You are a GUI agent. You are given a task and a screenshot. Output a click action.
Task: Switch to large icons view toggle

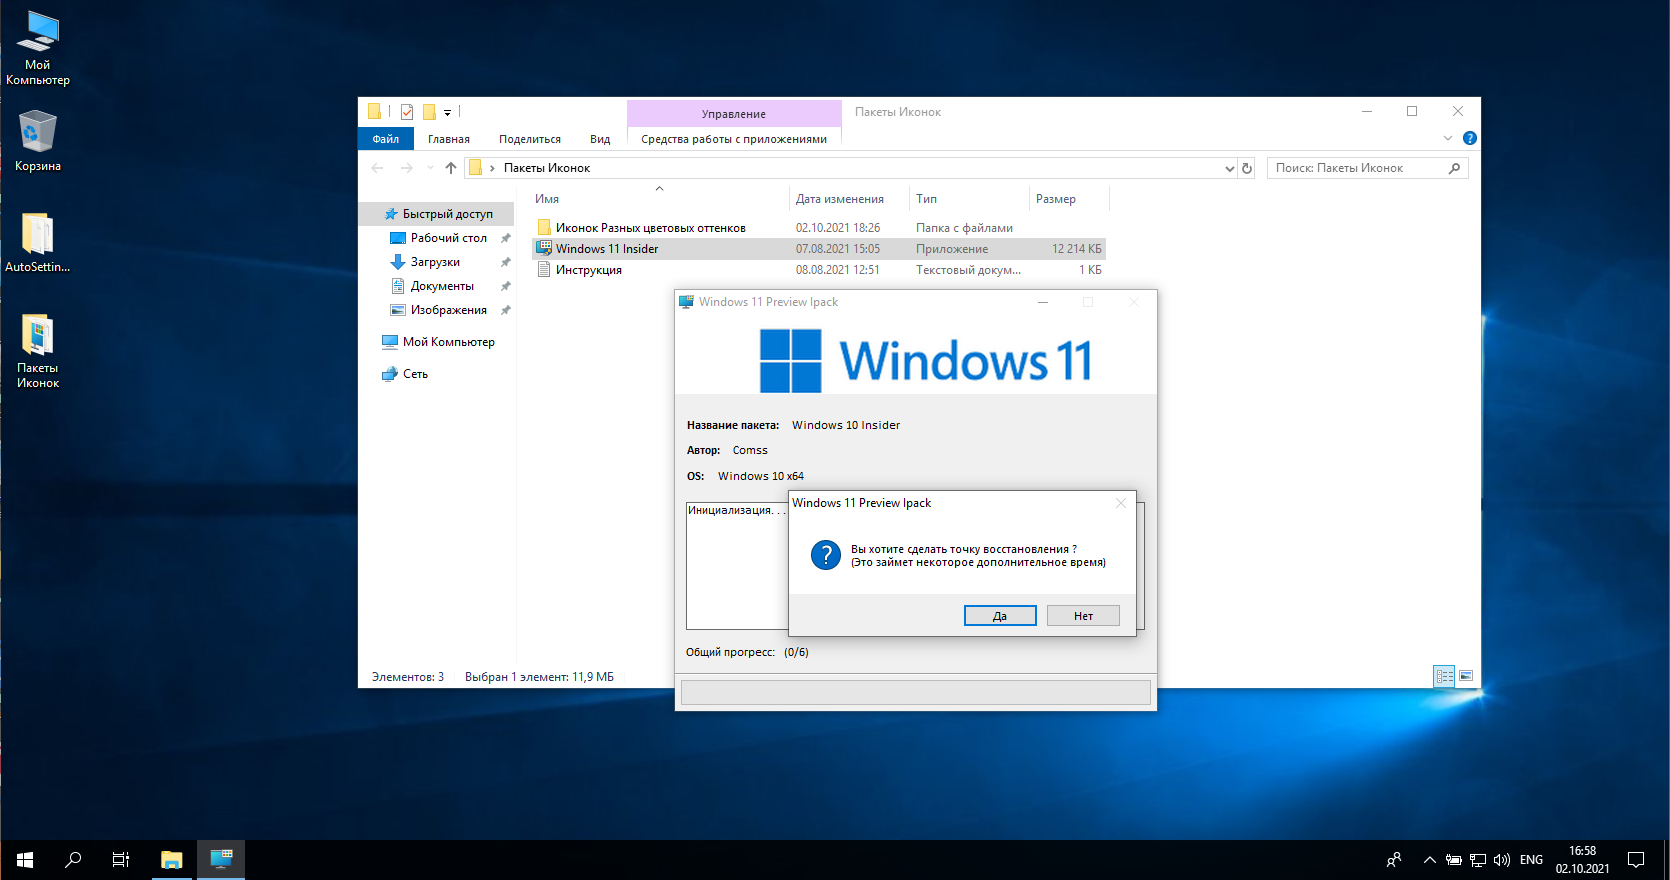point(1466,676)
